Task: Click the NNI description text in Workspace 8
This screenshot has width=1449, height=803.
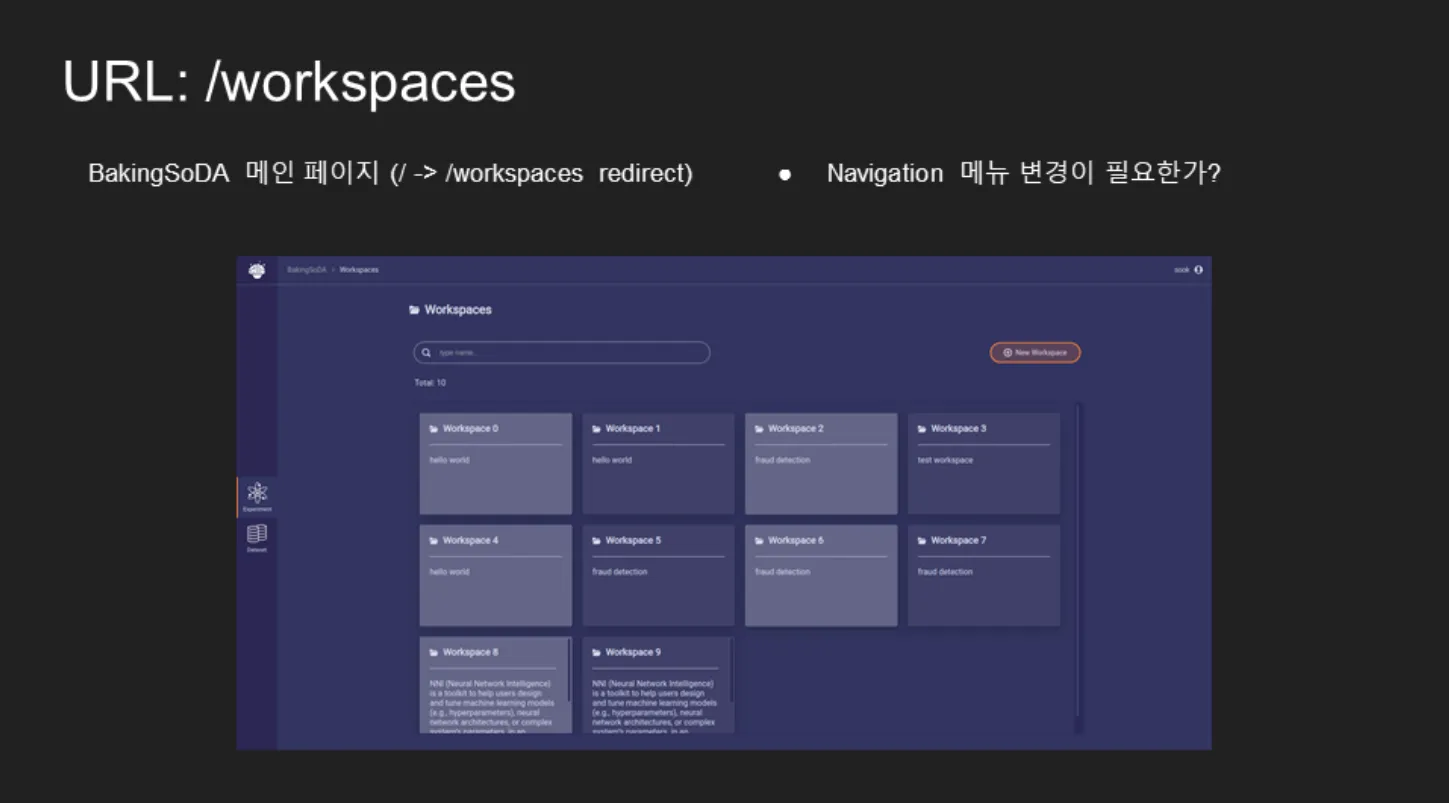Action: point(491,707)
